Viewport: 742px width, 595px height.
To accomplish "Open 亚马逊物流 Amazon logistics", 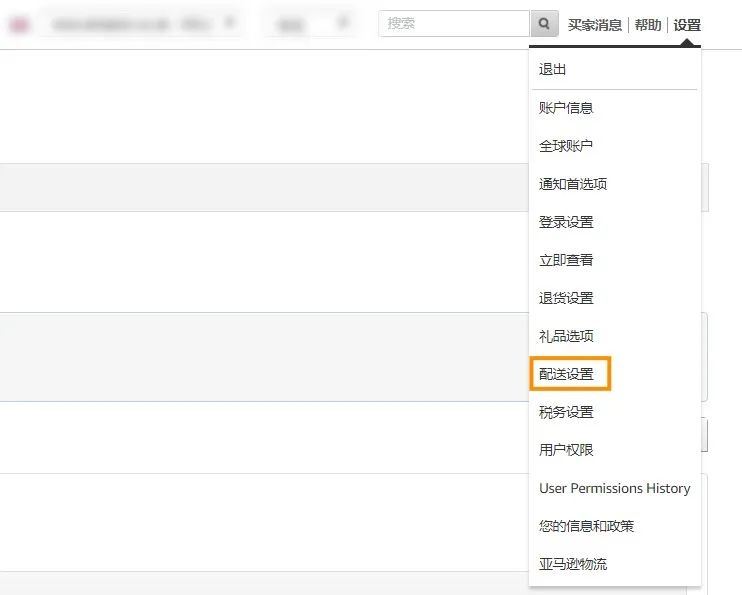I will pyautogui.click(x=573, y=564).
